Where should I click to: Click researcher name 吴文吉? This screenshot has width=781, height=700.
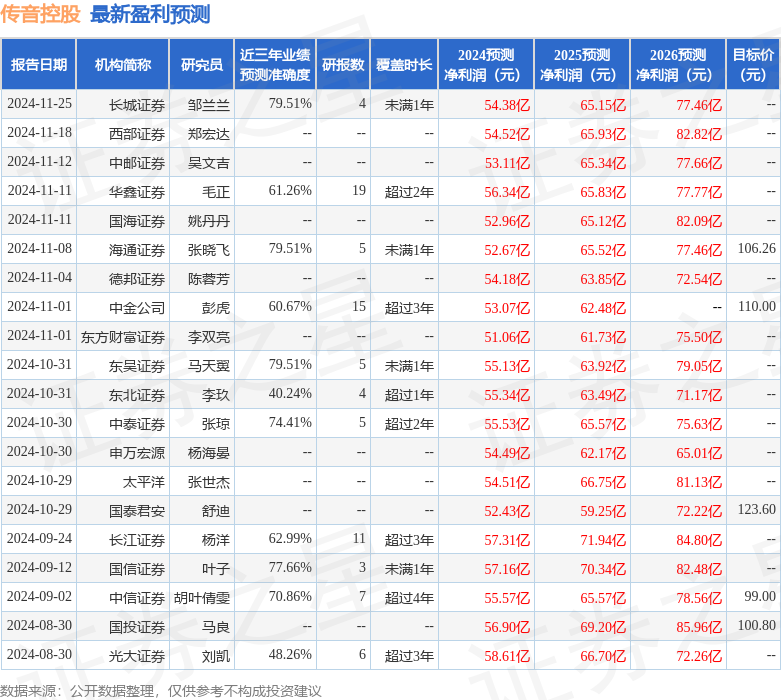pyautogui.click(x=209, y=163)
